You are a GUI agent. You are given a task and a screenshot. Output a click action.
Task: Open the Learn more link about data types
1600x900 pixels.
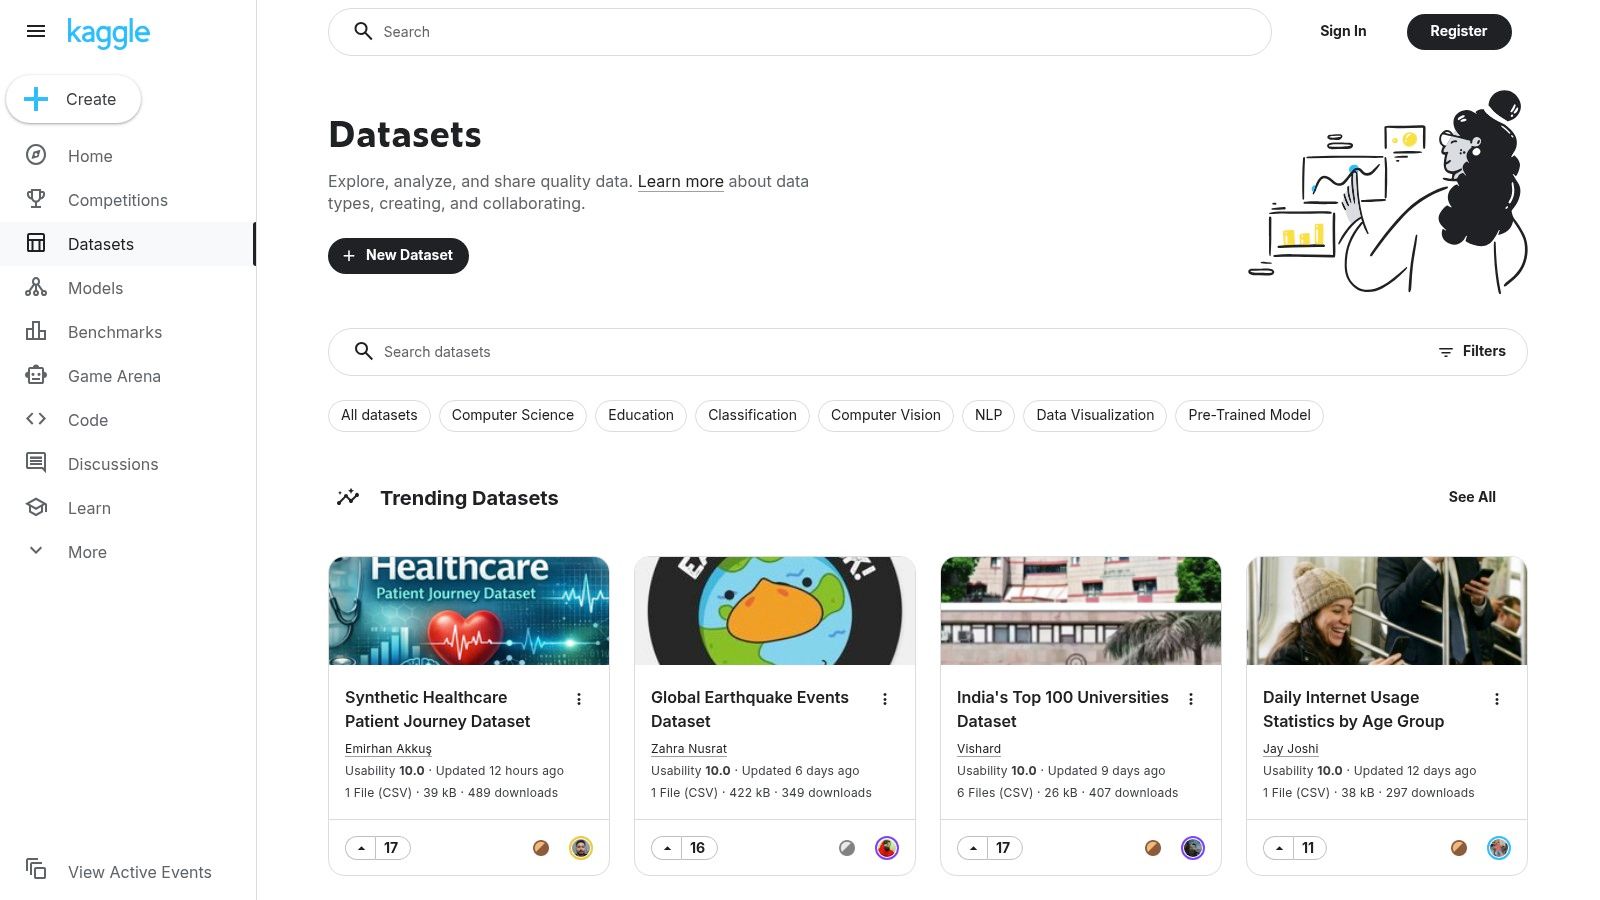(681, 181)
